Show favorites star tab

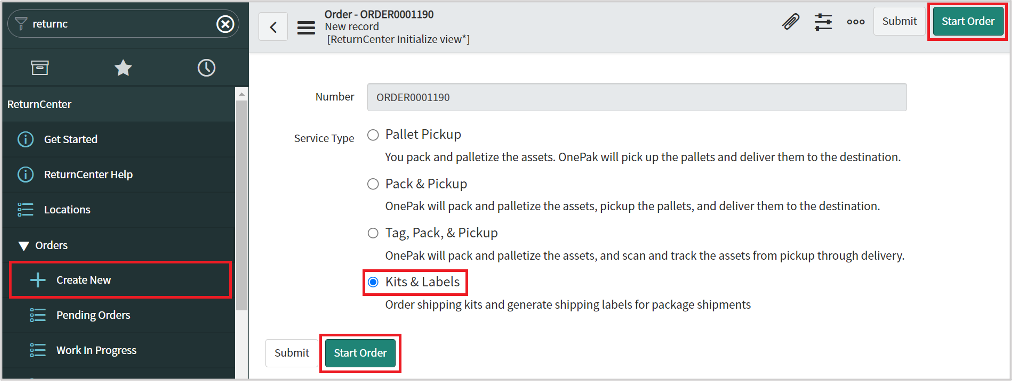coord(123,68)
